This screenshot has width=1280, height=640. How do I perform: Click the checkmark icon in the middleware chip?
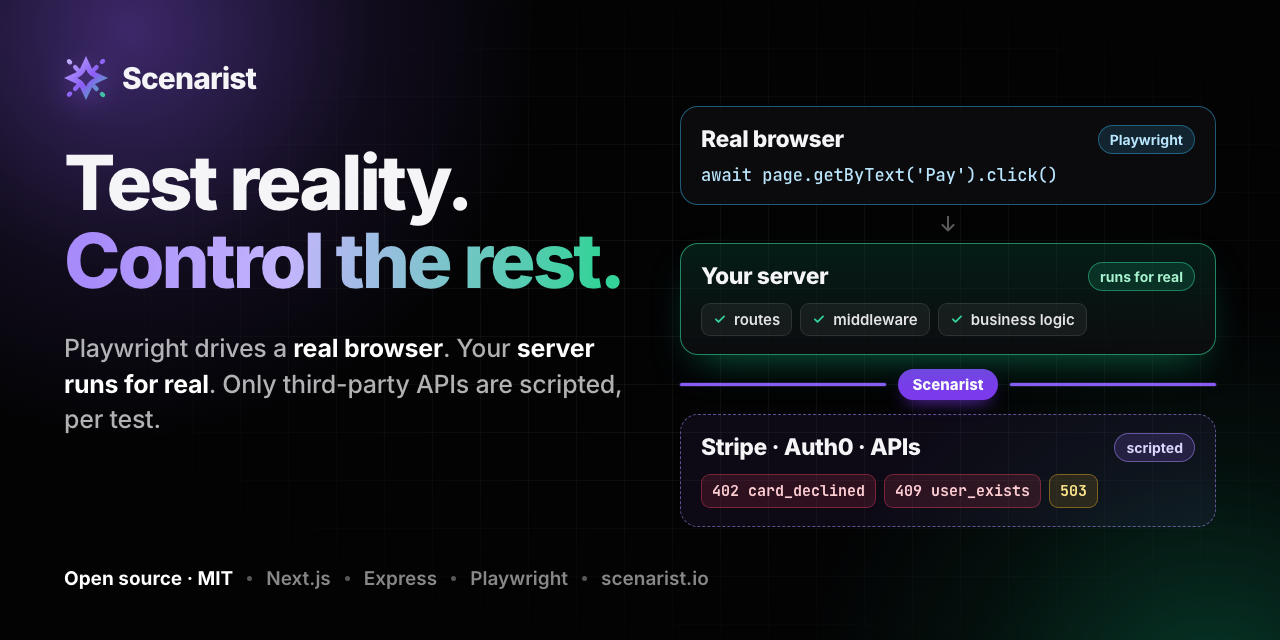click(819, 320)
